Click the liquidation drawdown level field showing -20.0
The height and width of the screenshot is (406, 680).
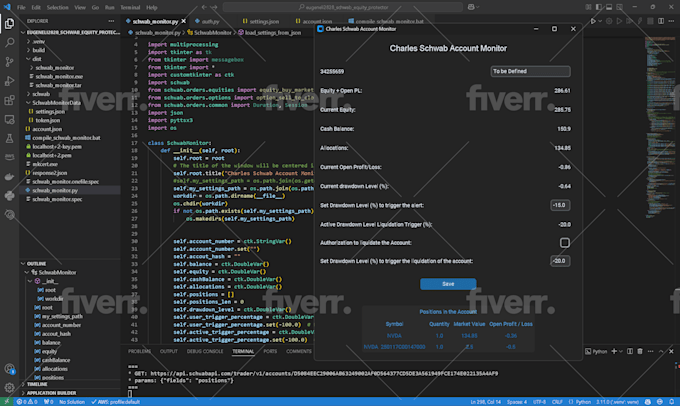click(560, 261)
